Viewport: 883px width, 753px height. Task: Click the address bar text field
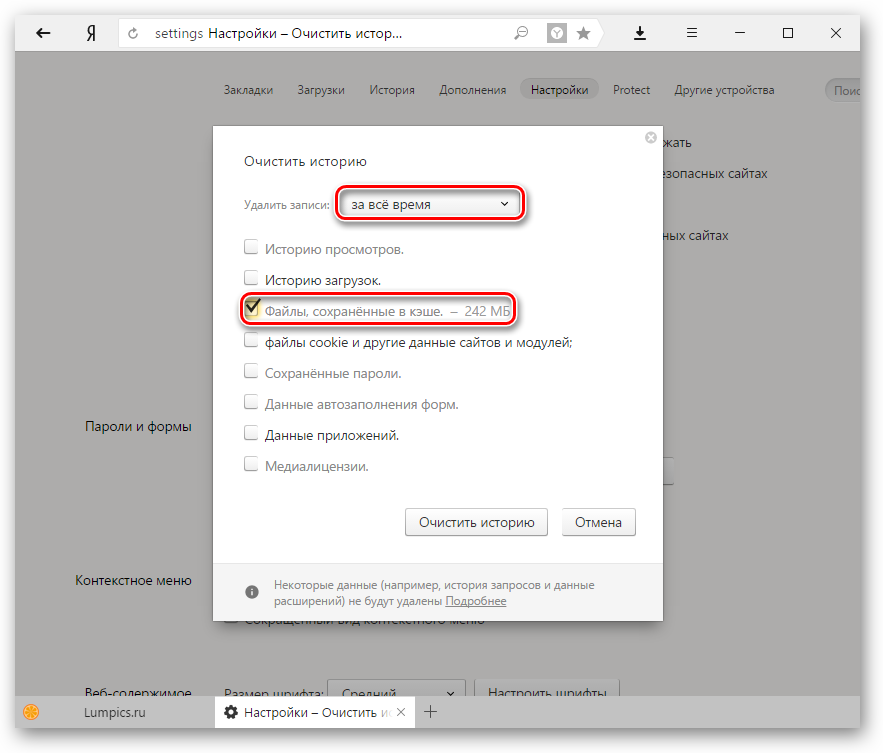330,33
